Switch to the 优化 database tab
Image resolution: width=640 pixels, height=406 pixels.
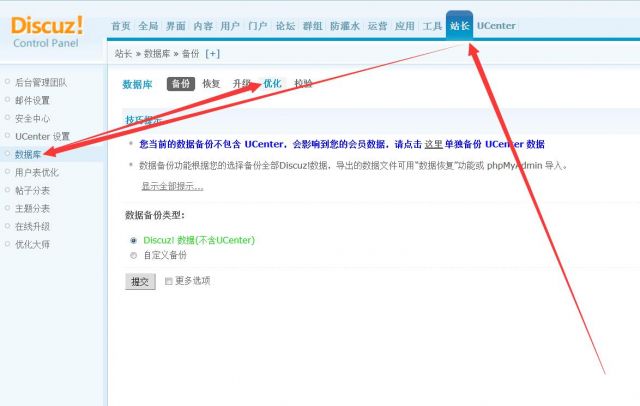pos(272,84)
